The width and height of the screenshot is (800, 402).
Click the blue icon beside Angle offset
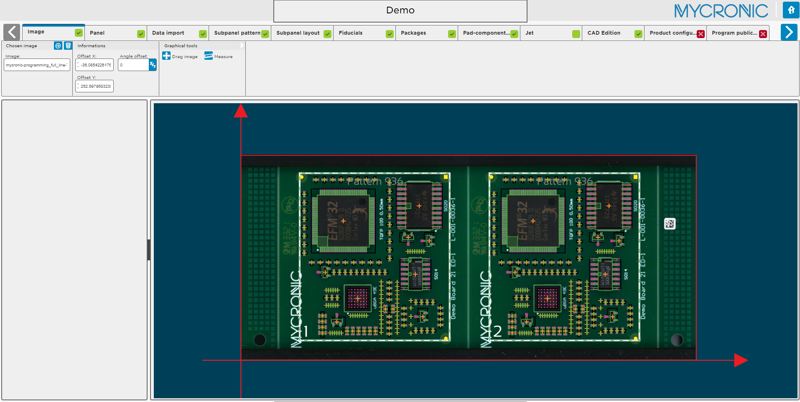tap(153, 65)
